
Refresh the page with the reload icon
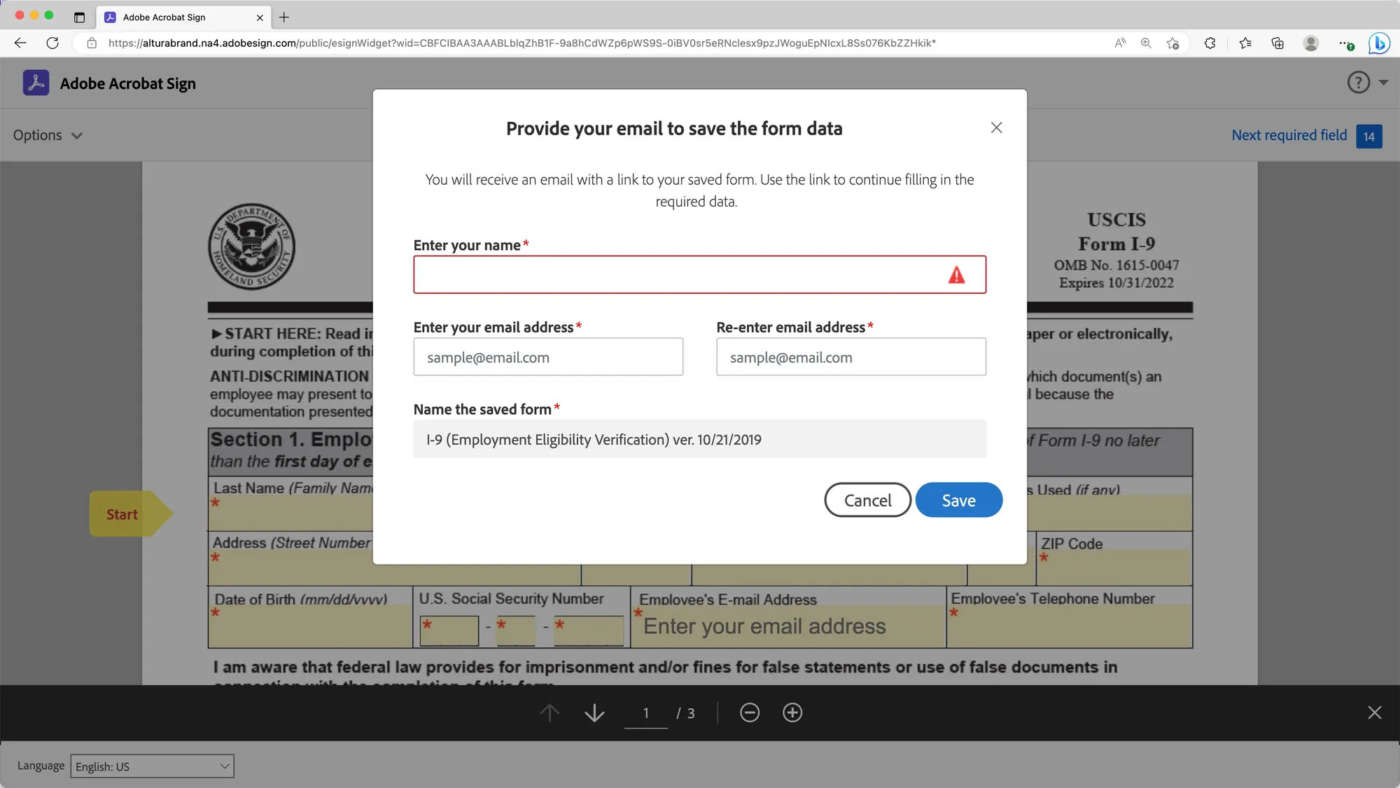point(52,43)
